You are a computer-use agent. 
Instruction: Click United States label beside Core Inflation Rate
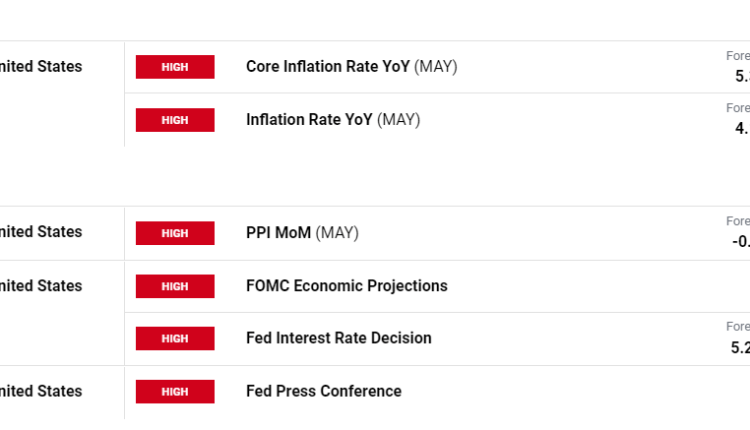click(x=41, y=67)
